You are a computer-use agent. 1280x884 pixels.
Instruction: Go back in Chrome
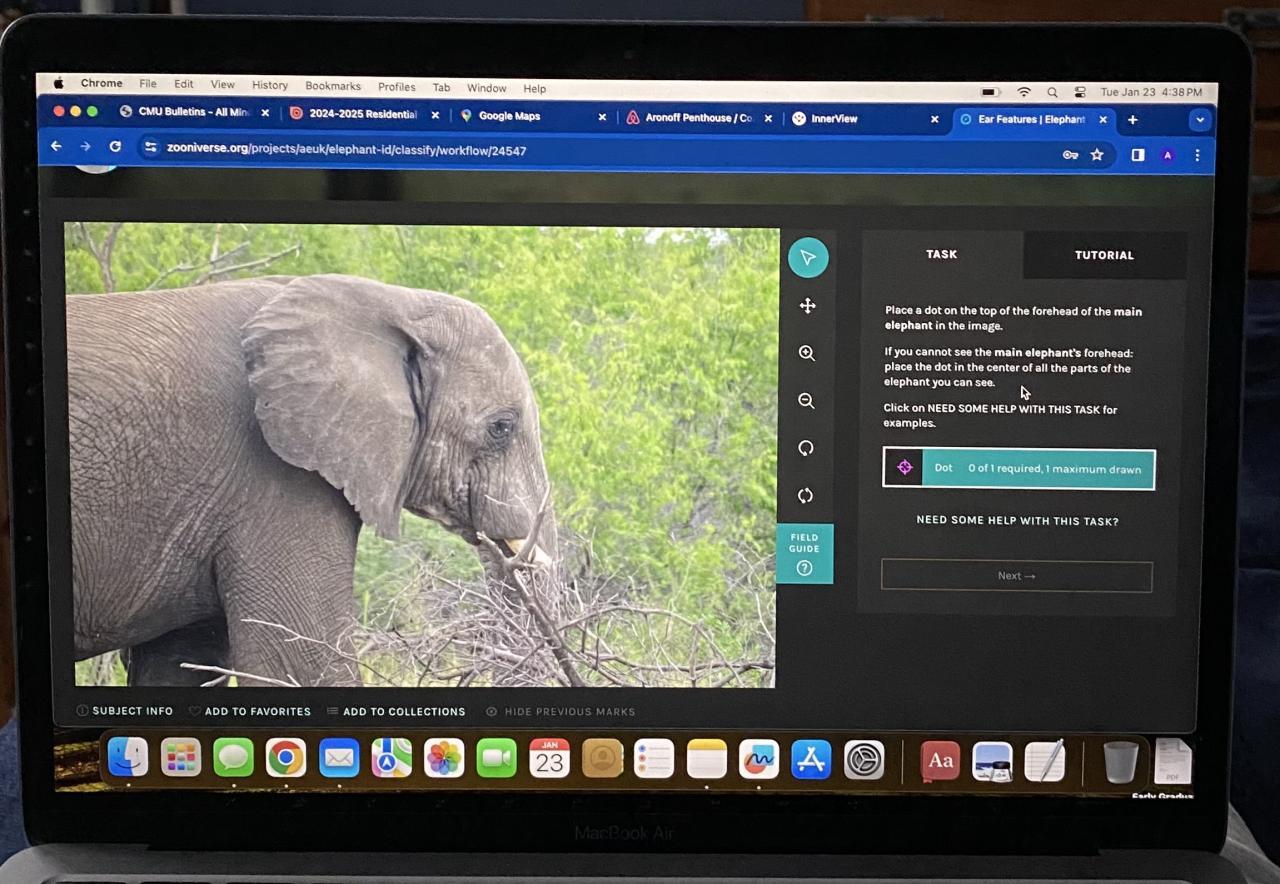[56, 147]
